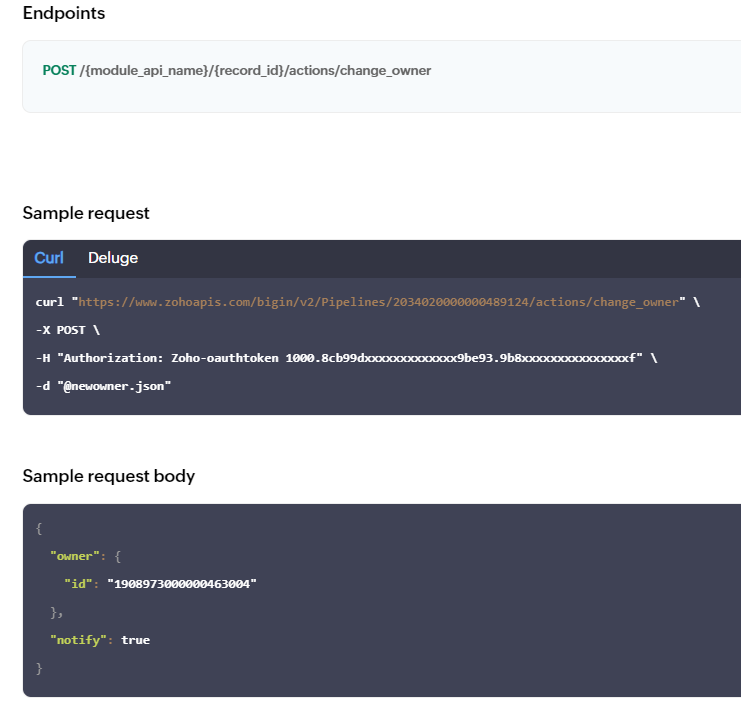Click the @newowner.json data line
Viewport: 741px width, 709px height.
[x=103, y=386]
